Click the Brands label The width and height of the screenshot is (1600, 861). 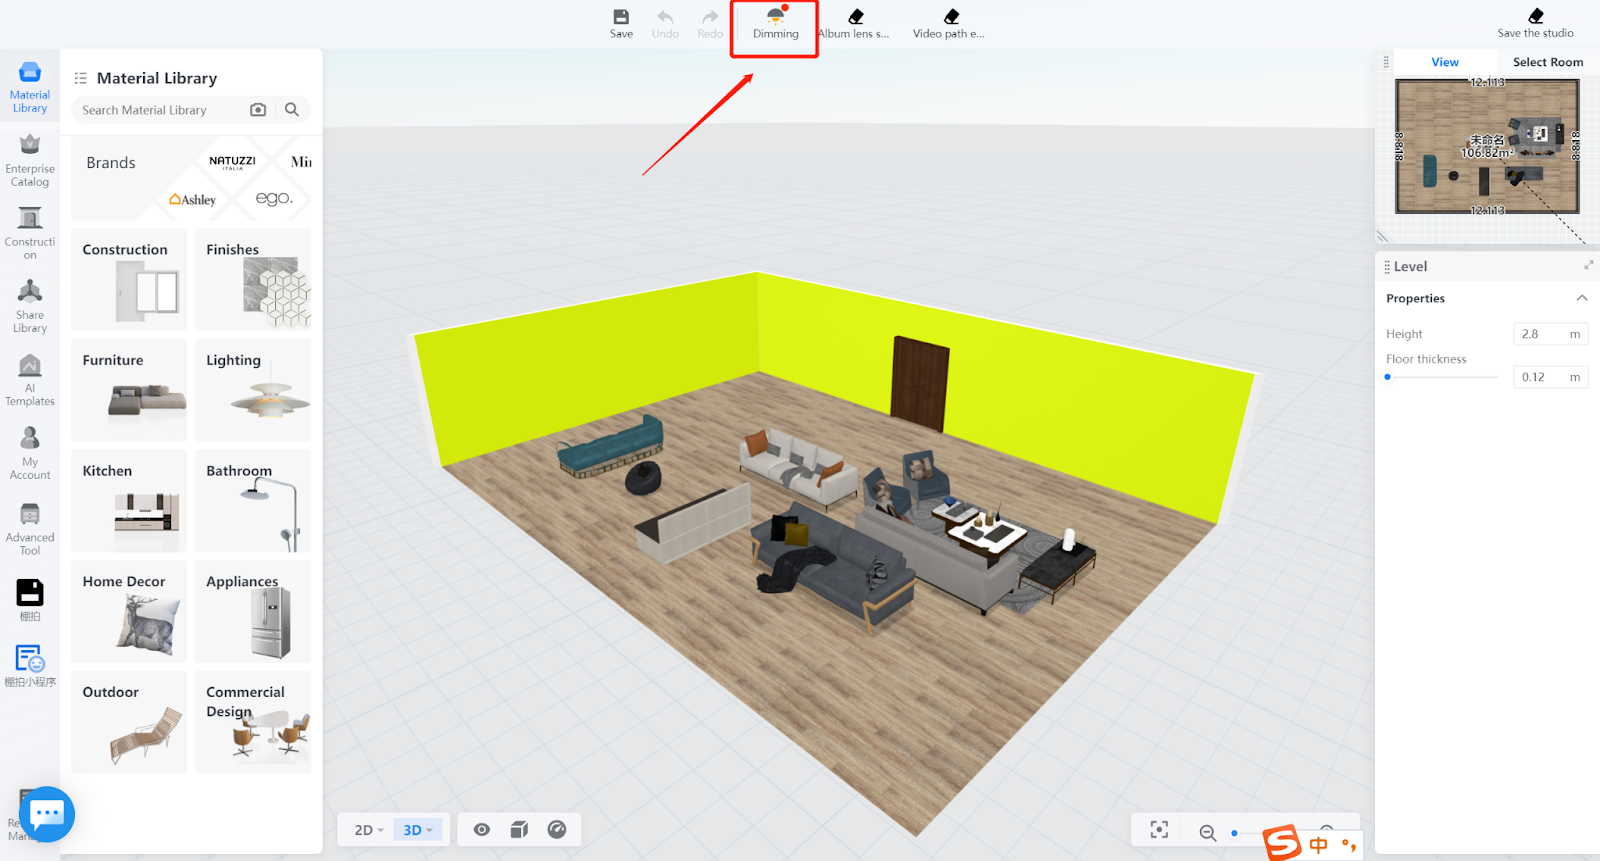(x=111, y=163)
